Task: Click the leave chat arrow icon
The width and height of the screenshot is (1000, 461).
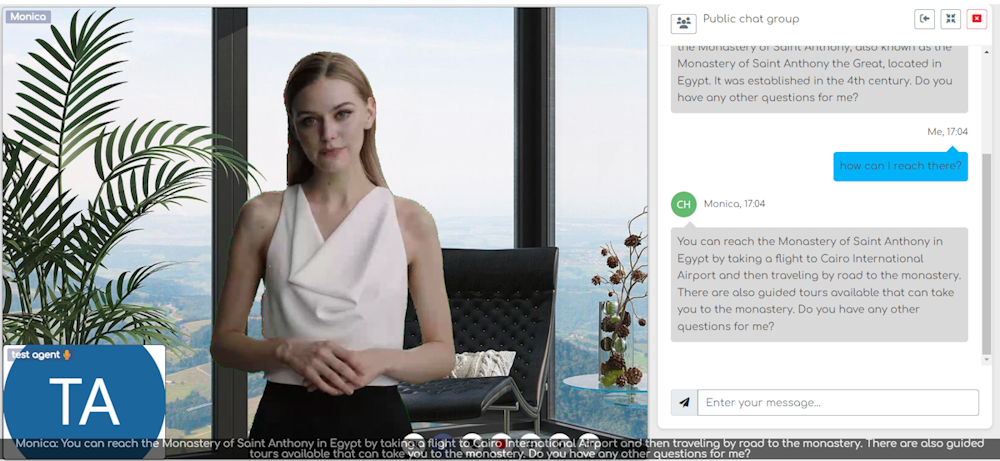Action: (x=924, y=19)
